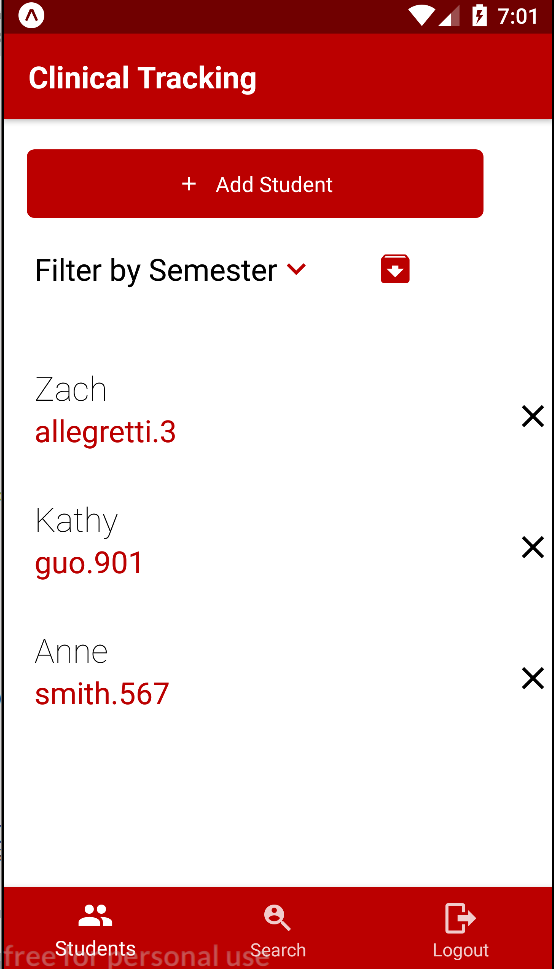This screenshot has width=554, height=969.
Task: Open the Filter by Semester dropdown label
Action: pos(156,271)
